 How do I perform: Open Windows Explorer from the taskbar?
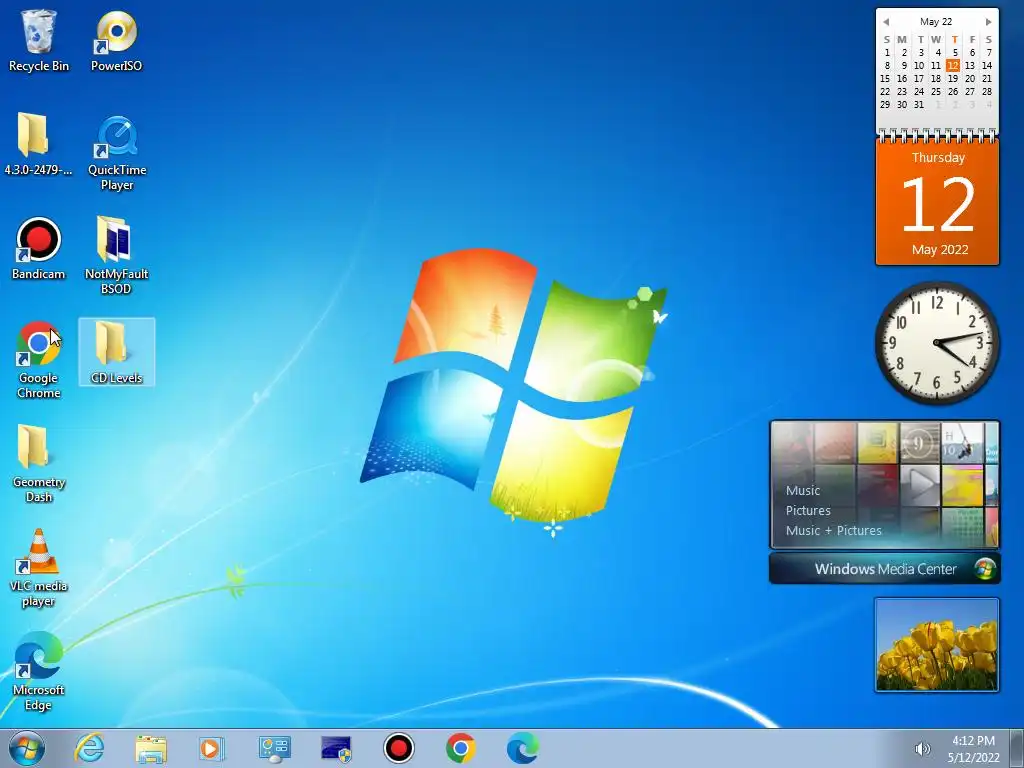[x=151, y=748]
